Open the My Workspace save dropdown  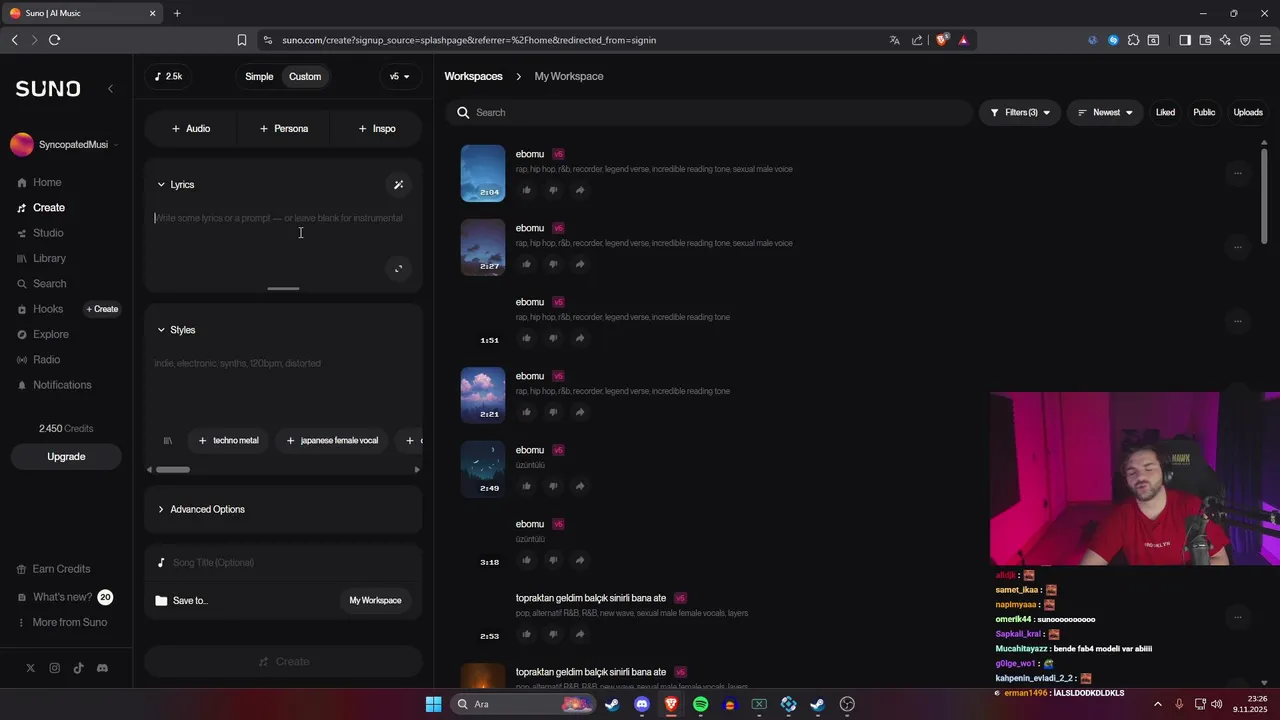tap(375, 601)
